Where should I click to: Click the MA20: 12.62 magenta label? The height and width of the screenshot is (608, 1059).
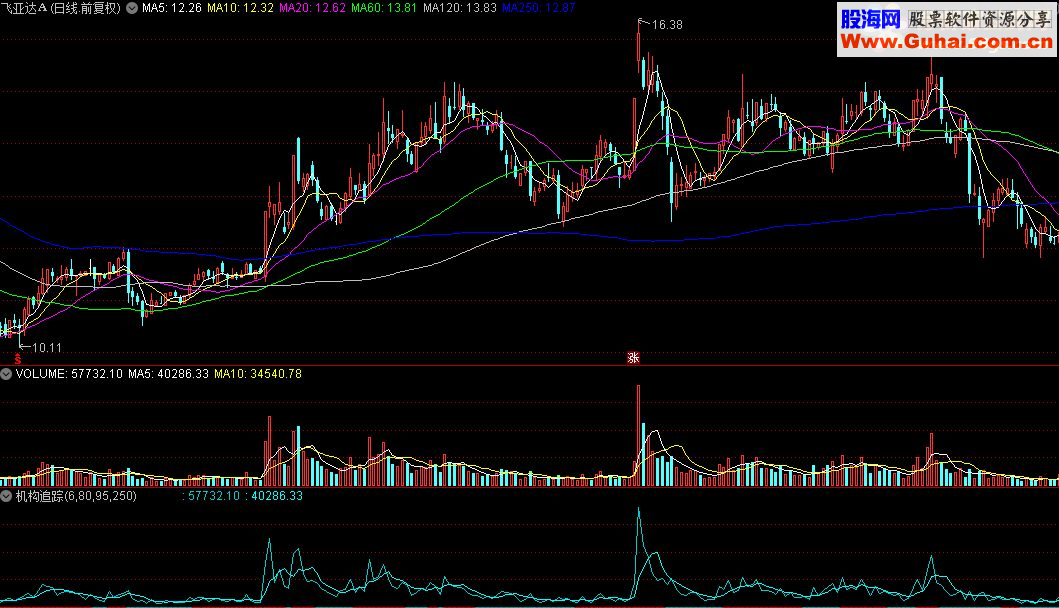312,8
